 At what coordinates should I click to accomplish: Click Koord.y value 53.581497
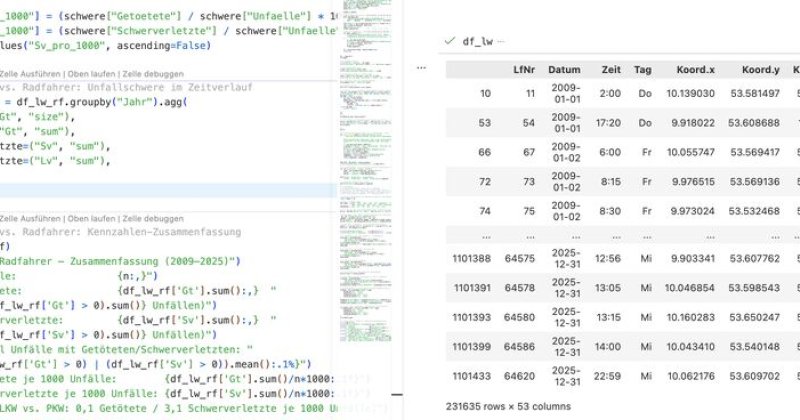coord(755,93)
